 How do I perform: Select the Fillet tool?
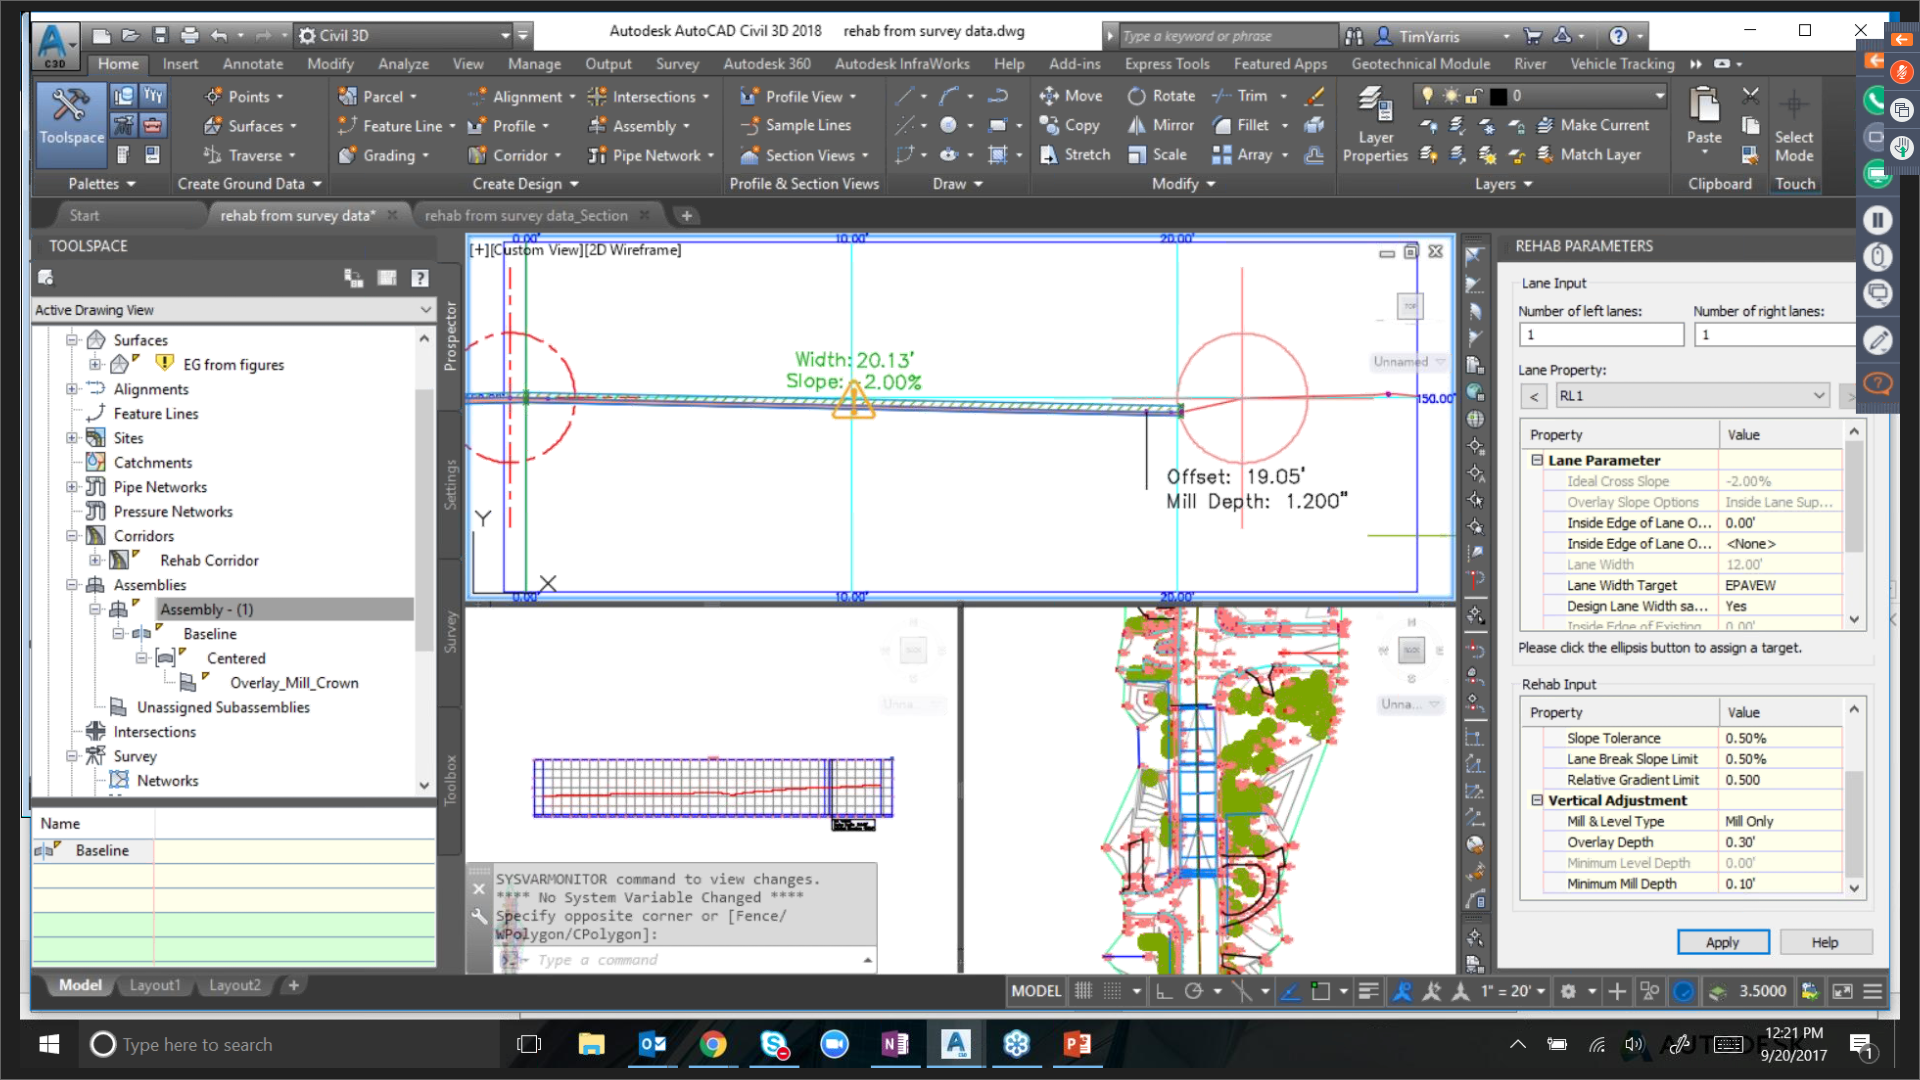[1241, 125]
